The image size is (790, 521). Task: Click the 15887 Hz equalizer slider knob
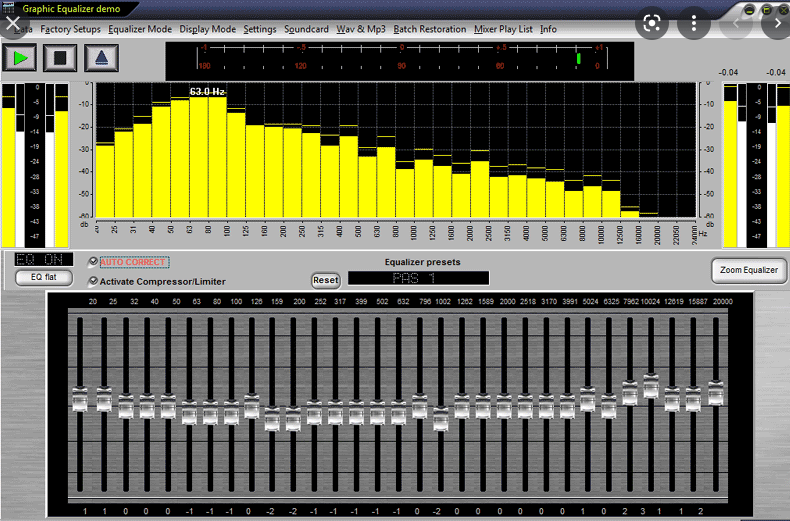(693, 400)
